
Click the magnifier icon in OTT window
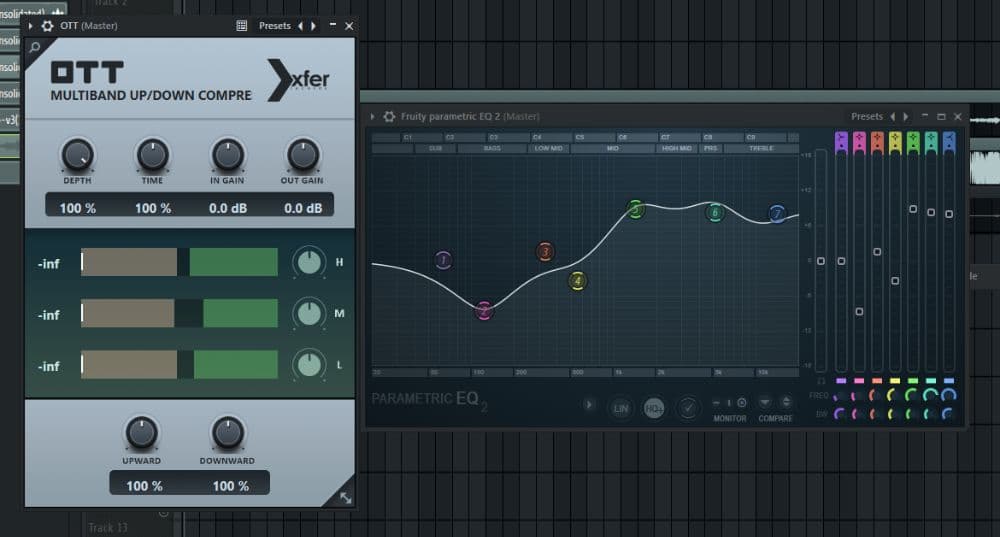(35, 47)
